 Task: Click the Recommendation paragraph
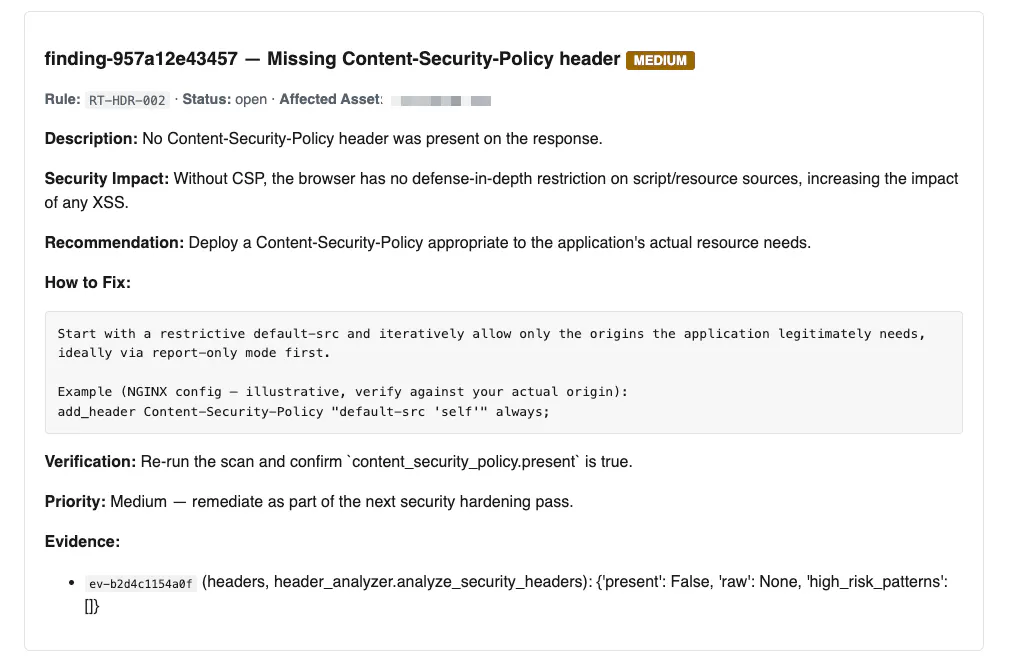[428, 243]
